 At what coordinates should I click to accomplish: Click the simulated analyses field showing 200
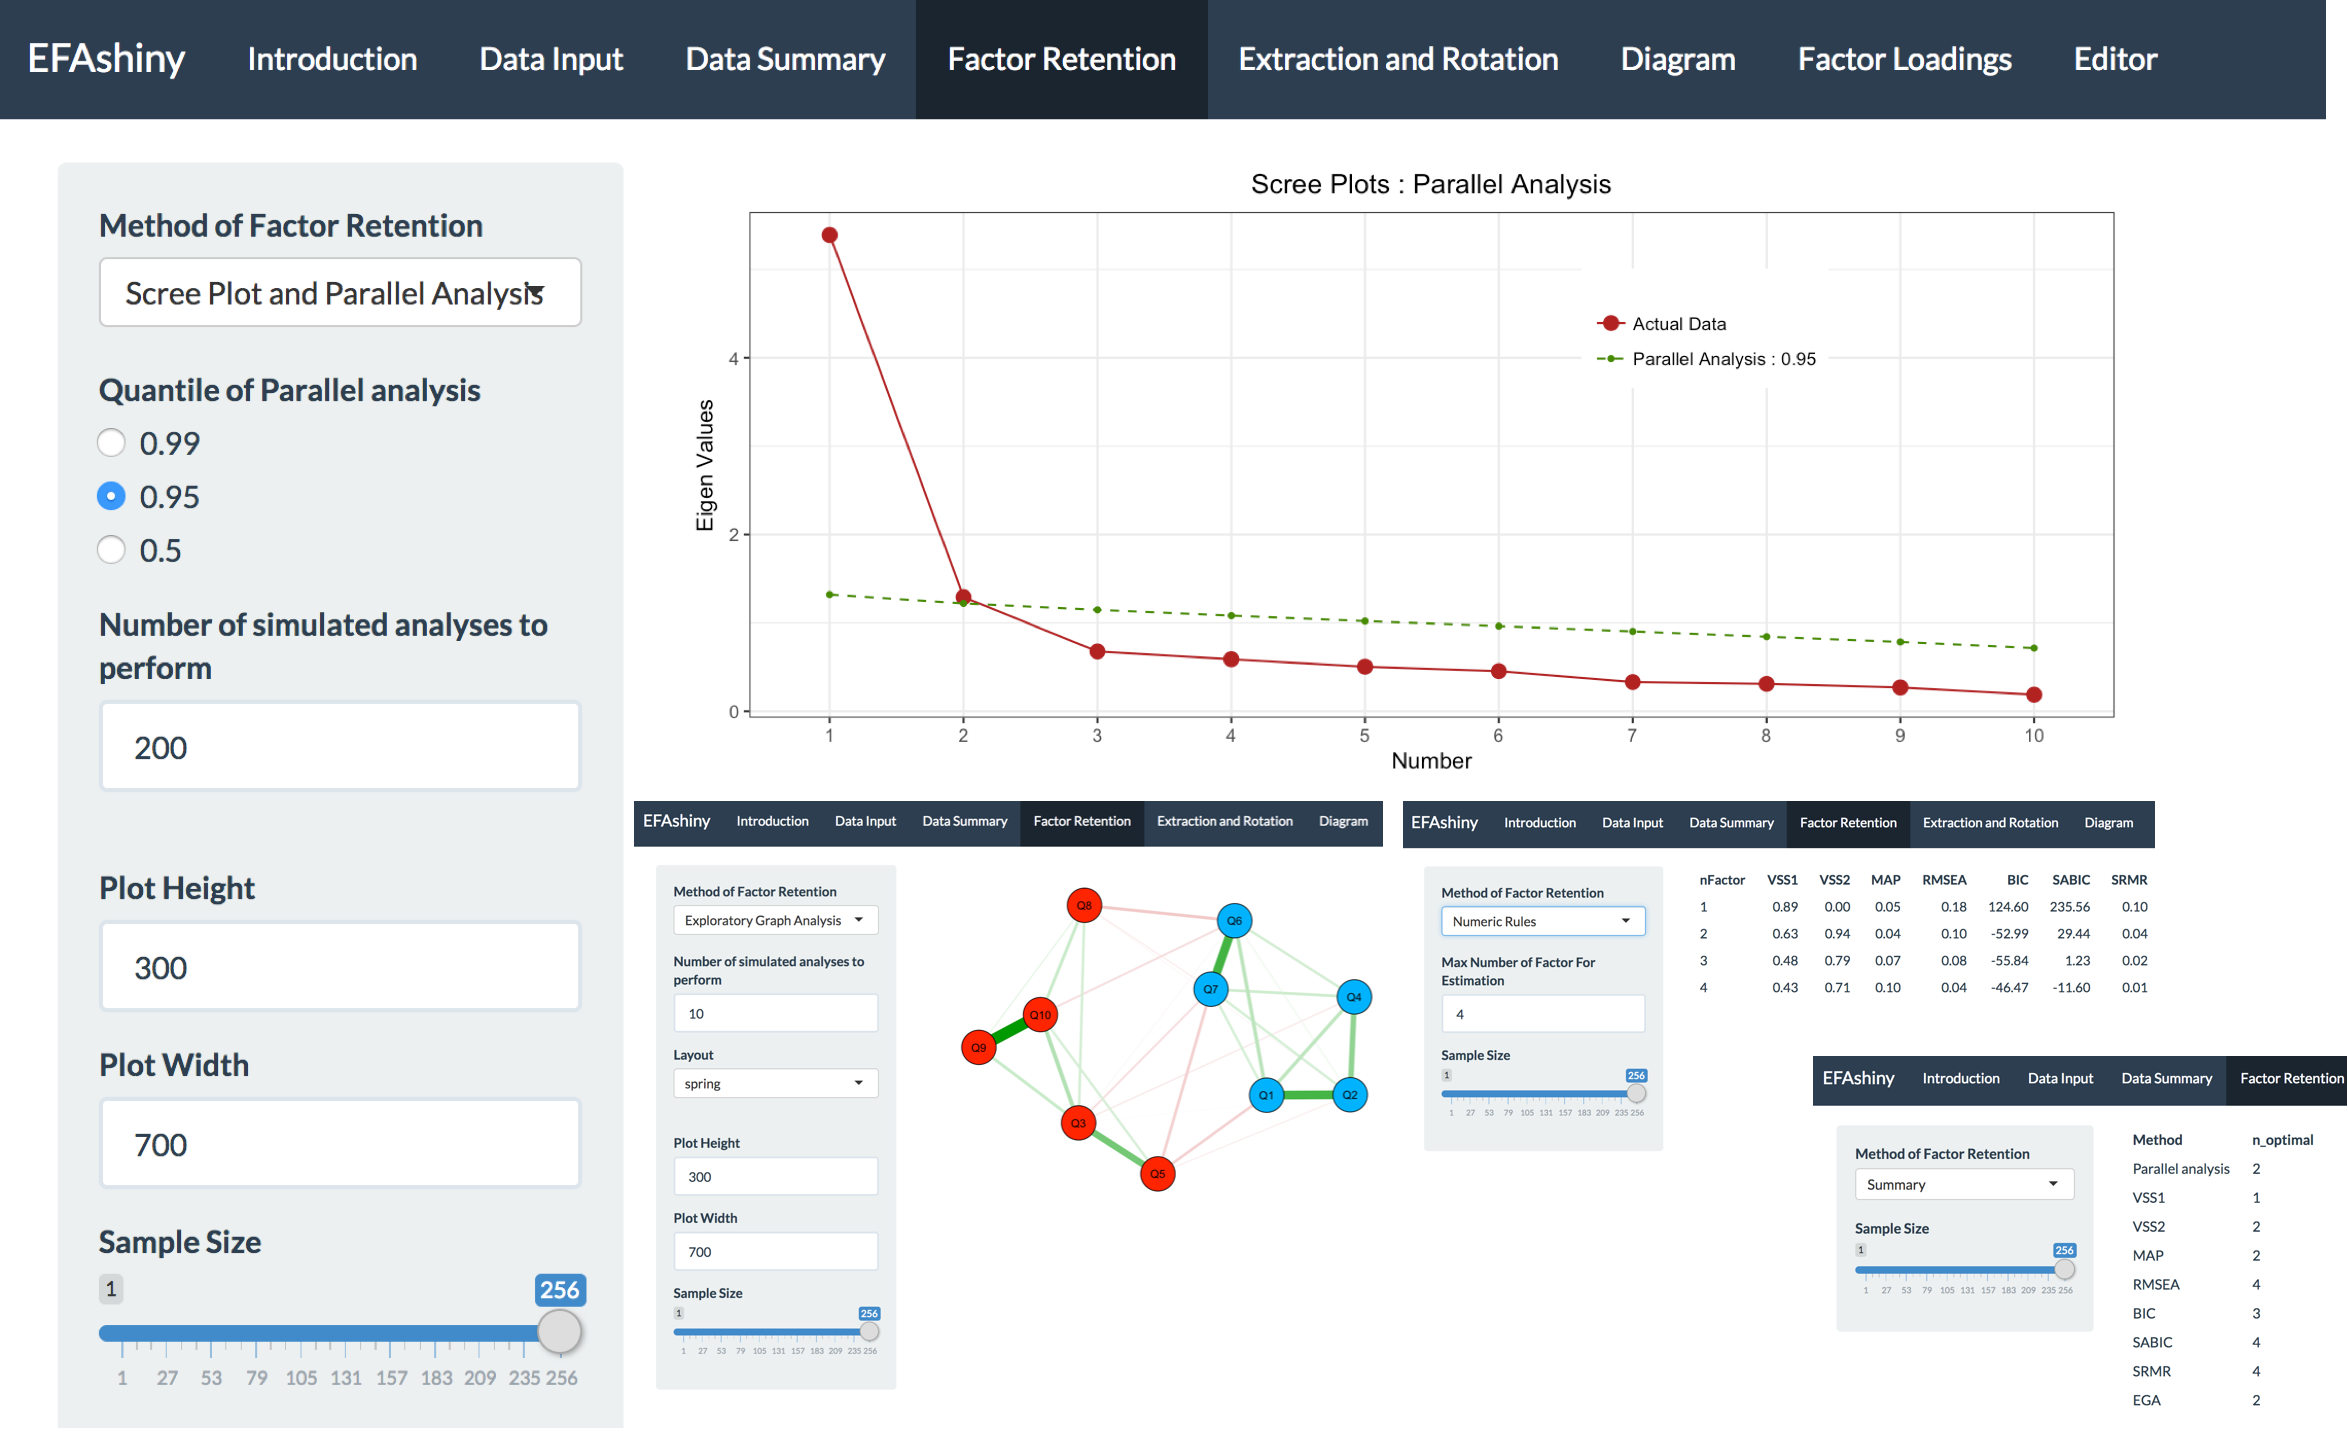click(339, 747)
